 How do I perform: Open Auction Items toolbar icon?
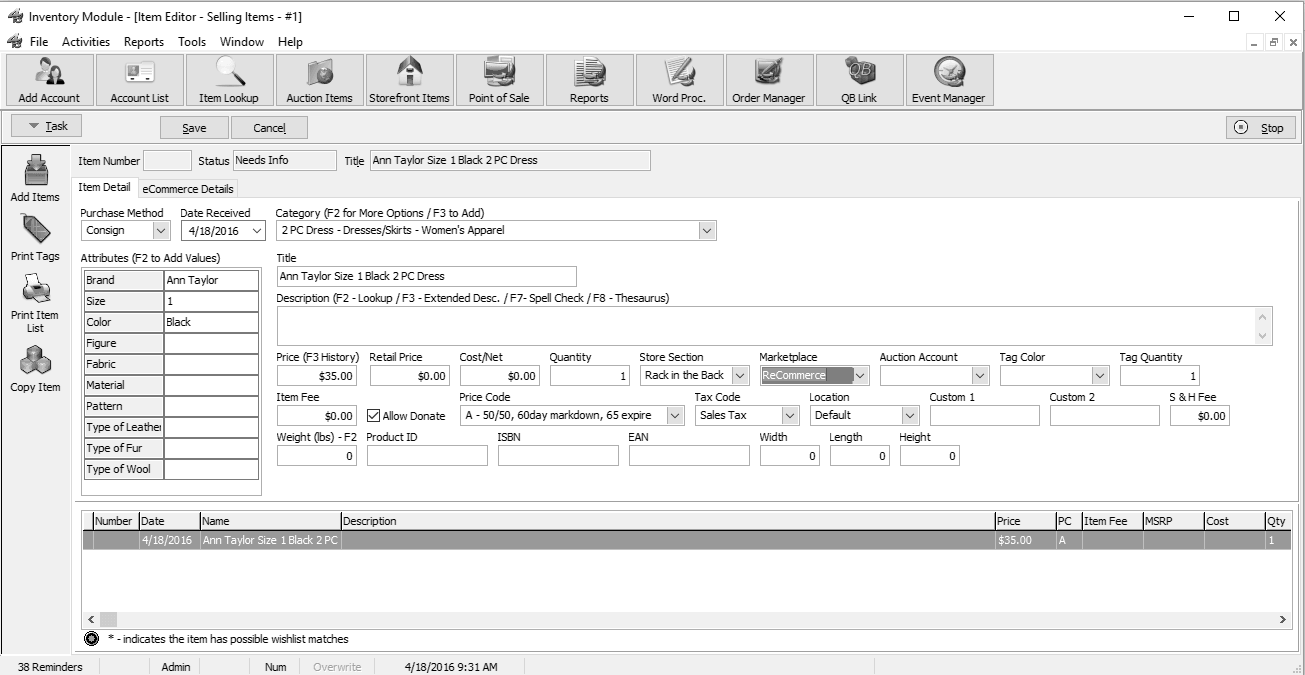coord(319,80)
